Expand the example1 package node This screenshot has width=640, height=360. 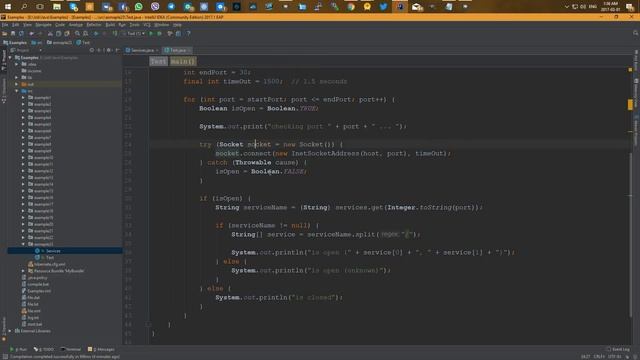click(23, 98)
